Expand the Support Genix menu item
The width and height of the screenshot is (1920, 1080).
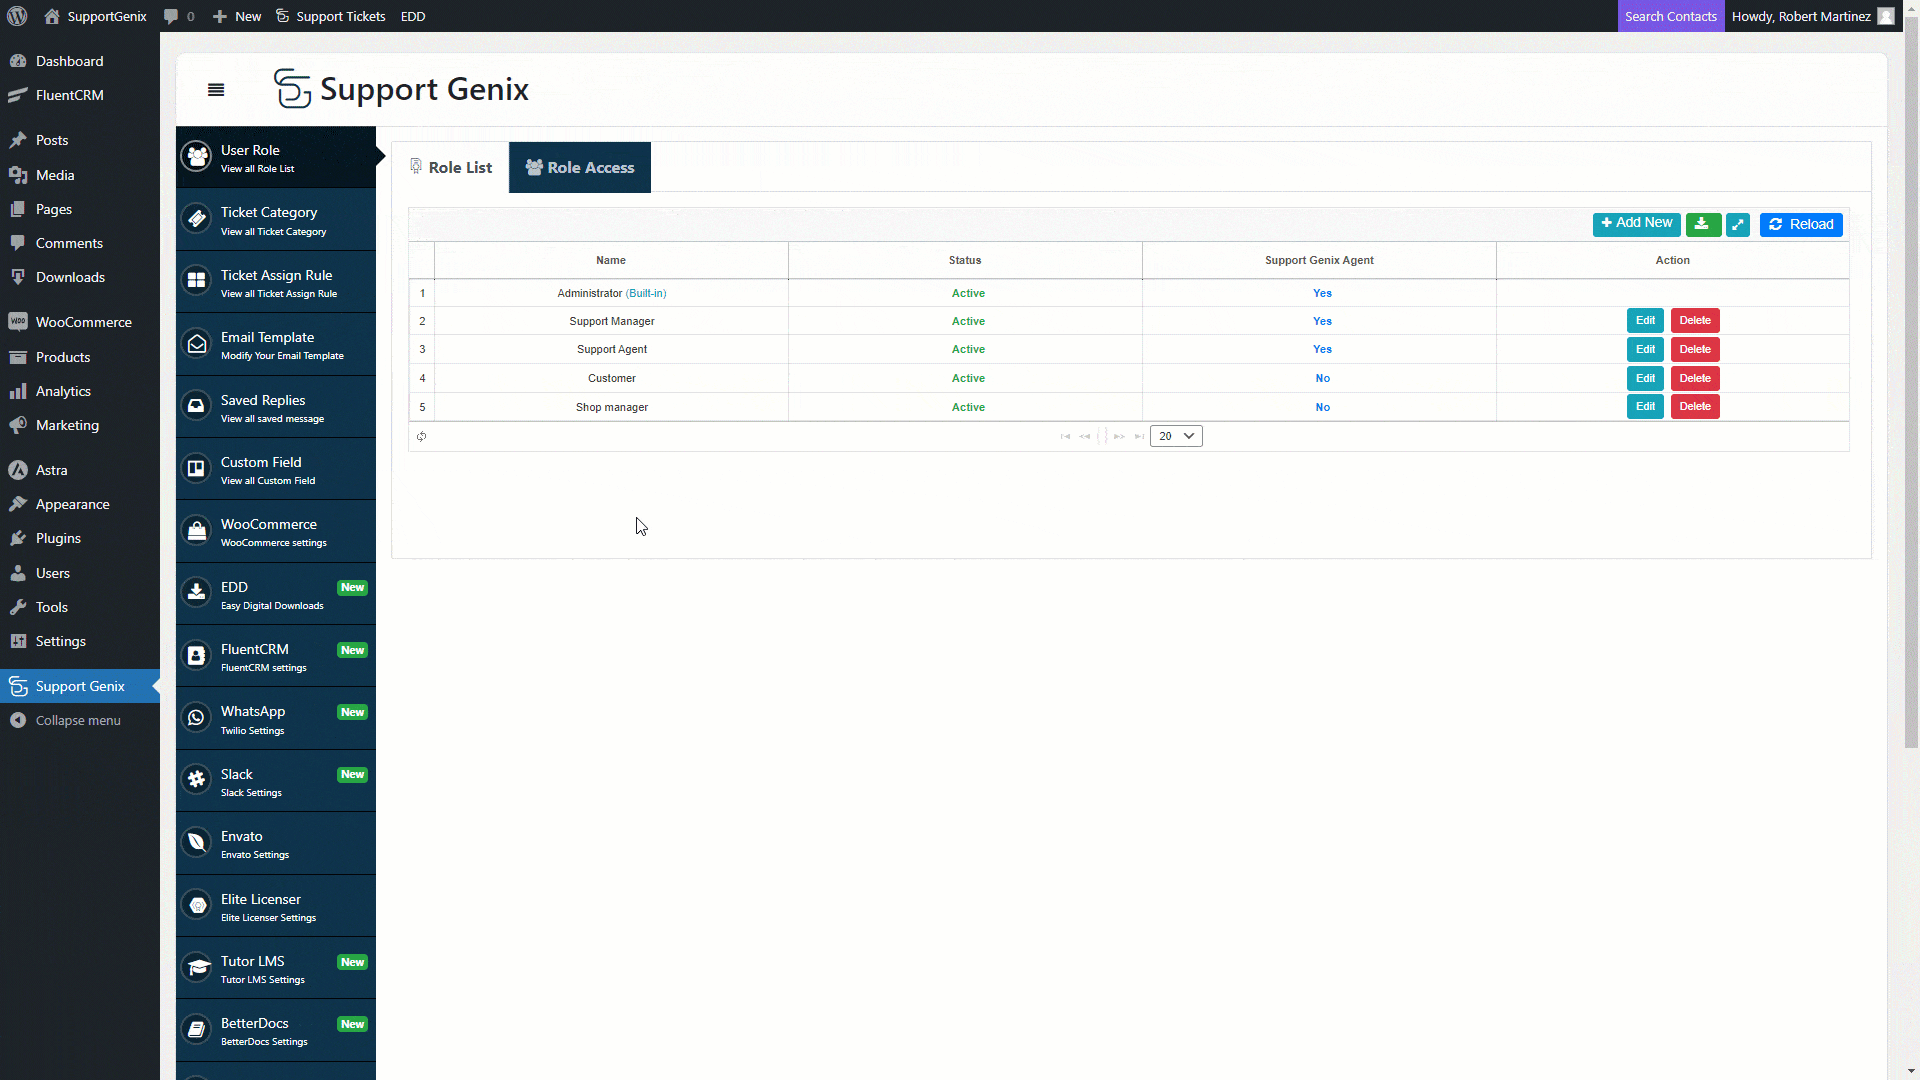click(79, 684)
